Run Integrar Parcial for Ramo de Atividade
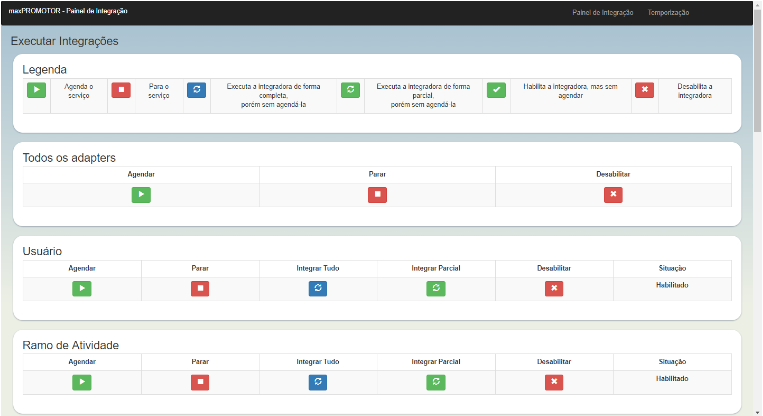The image size is (763, 416). tap(436, 382)
